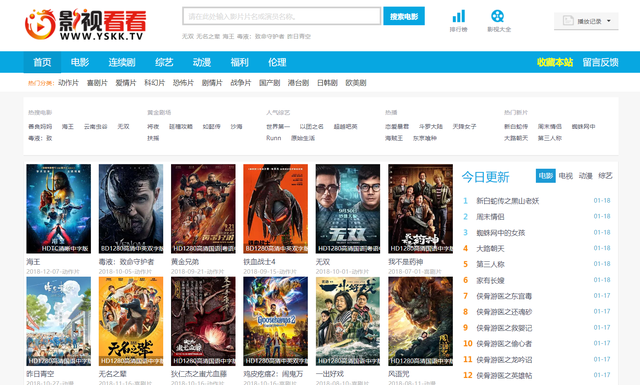Select the 国产剧 hot category
This screenshot has height=385, width=640.
[x=269, y=83]
